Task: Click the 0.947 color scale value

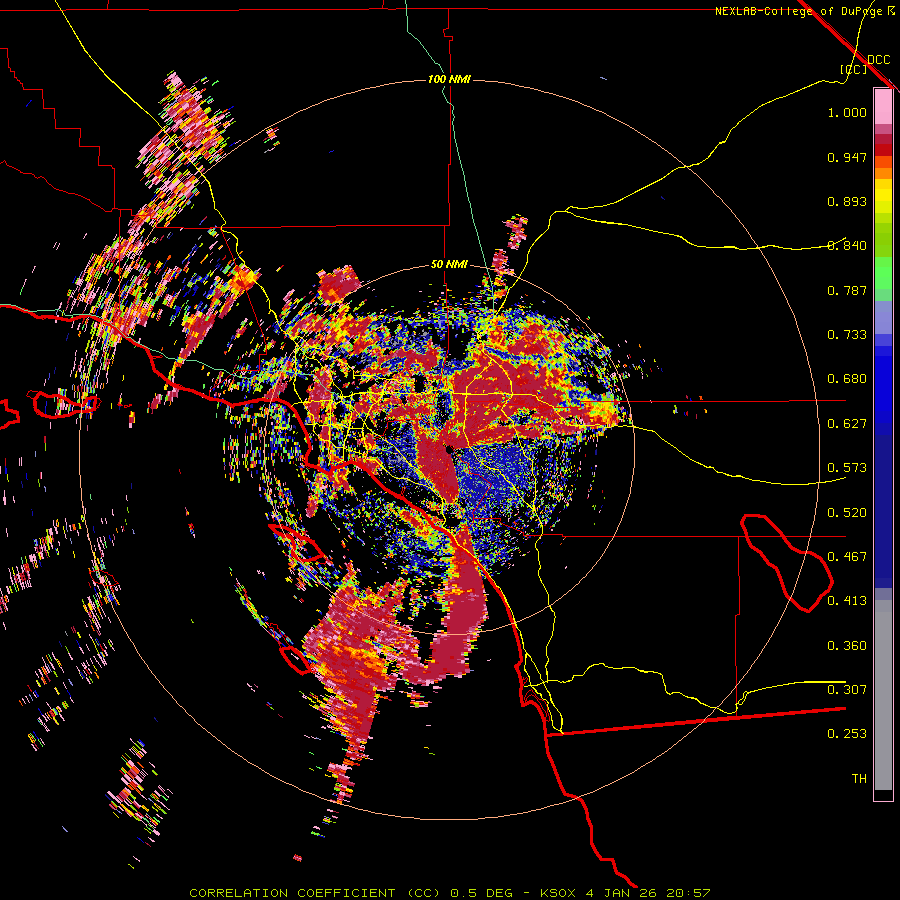Action: coord(847,157)
